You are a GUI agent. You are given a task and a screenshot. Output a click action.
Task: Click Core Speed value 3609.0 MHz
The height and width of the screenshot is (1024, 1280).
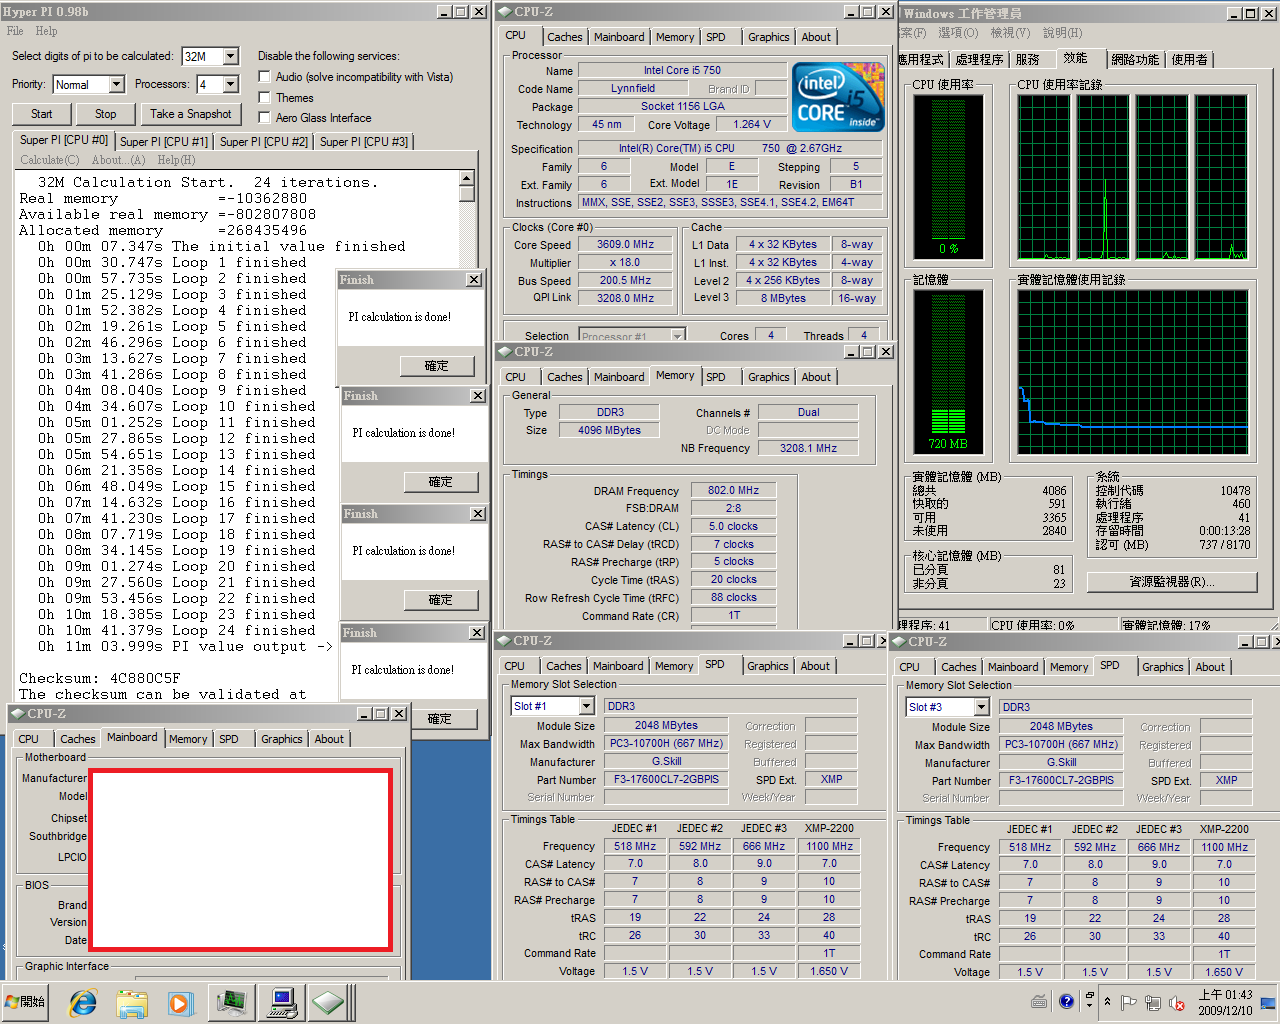[x=625, y=245]
